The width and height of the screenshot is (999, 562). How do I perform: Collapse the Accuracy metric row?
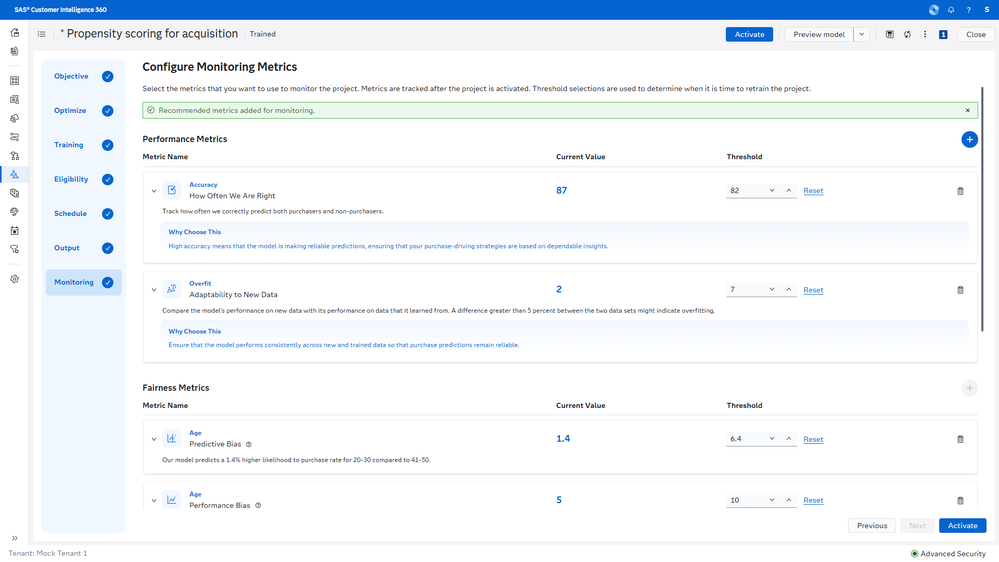click(x=154, y=191)
